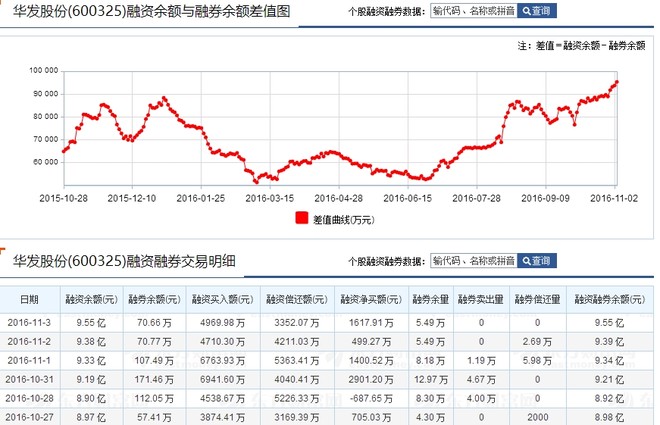Click the 融资偿还额(元) column header
This screenshot has width=660, height=425.
[297, 299]
